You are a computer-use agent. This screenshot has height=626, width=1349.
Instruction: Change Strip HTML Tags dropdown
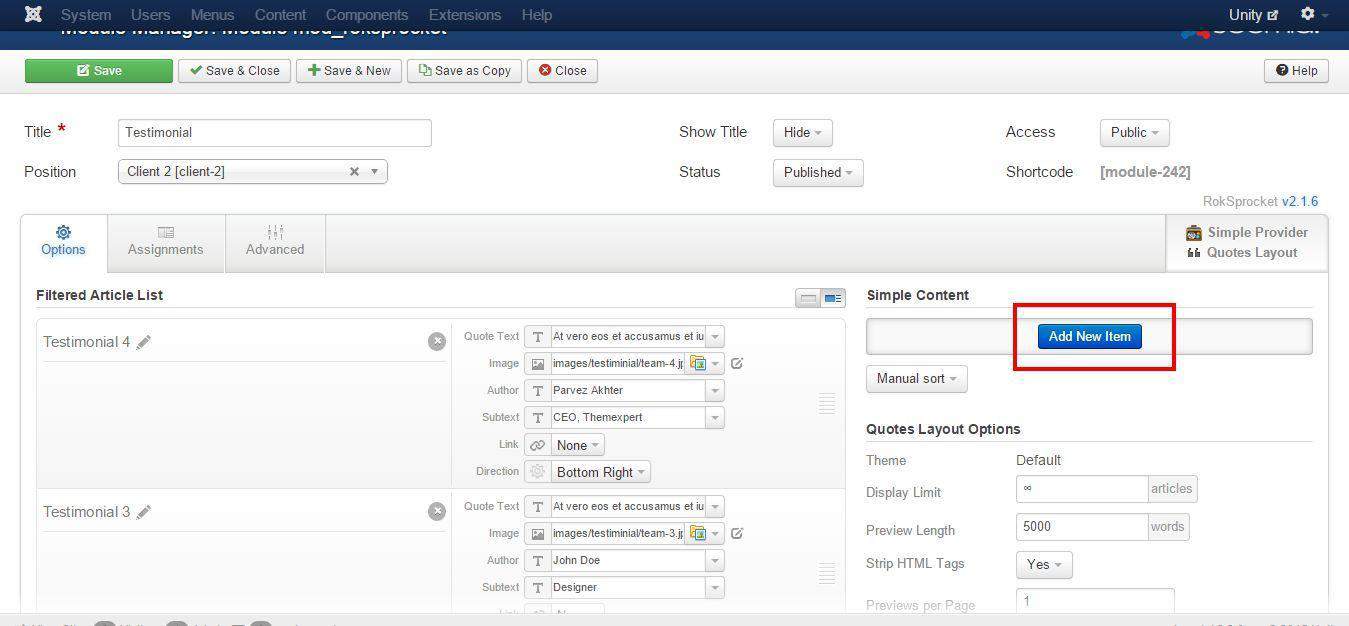(1043, 564)
